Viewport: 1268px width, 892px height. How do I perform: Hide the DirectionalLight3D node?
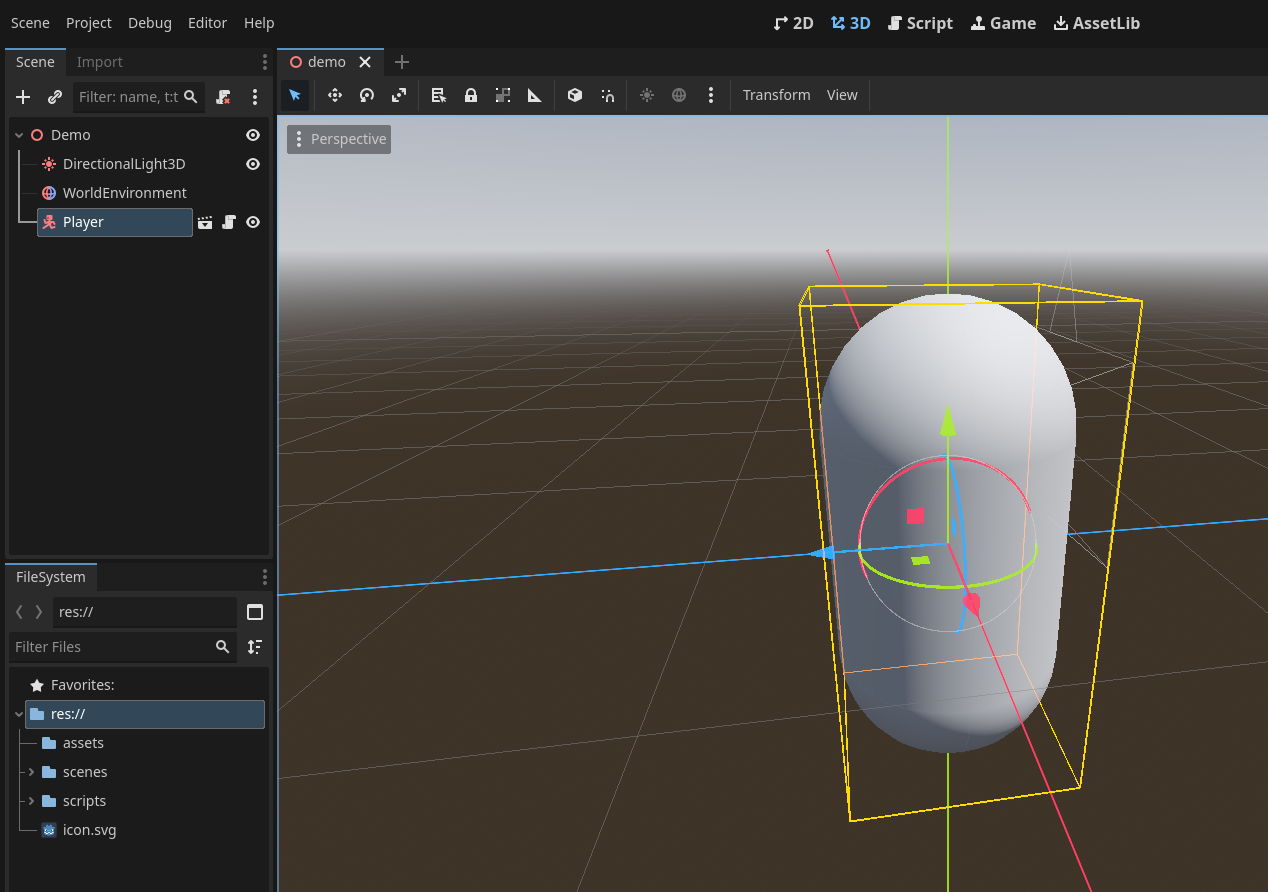[253, 164]
